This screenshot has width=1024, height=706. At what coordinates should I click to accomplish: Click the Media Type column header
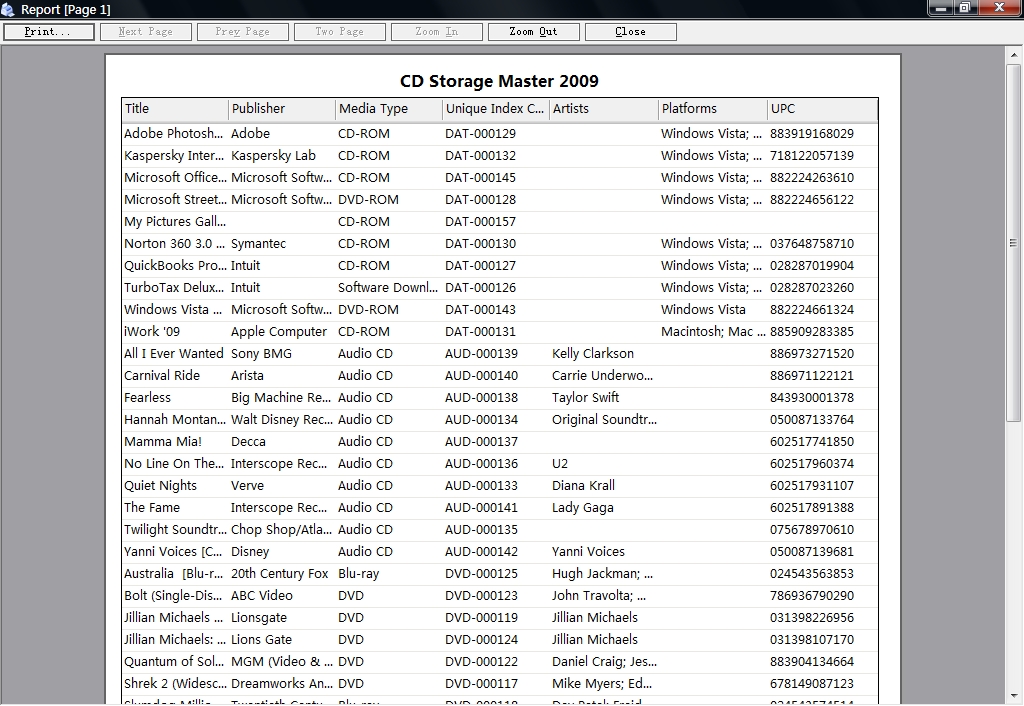[x=389, y=109]
